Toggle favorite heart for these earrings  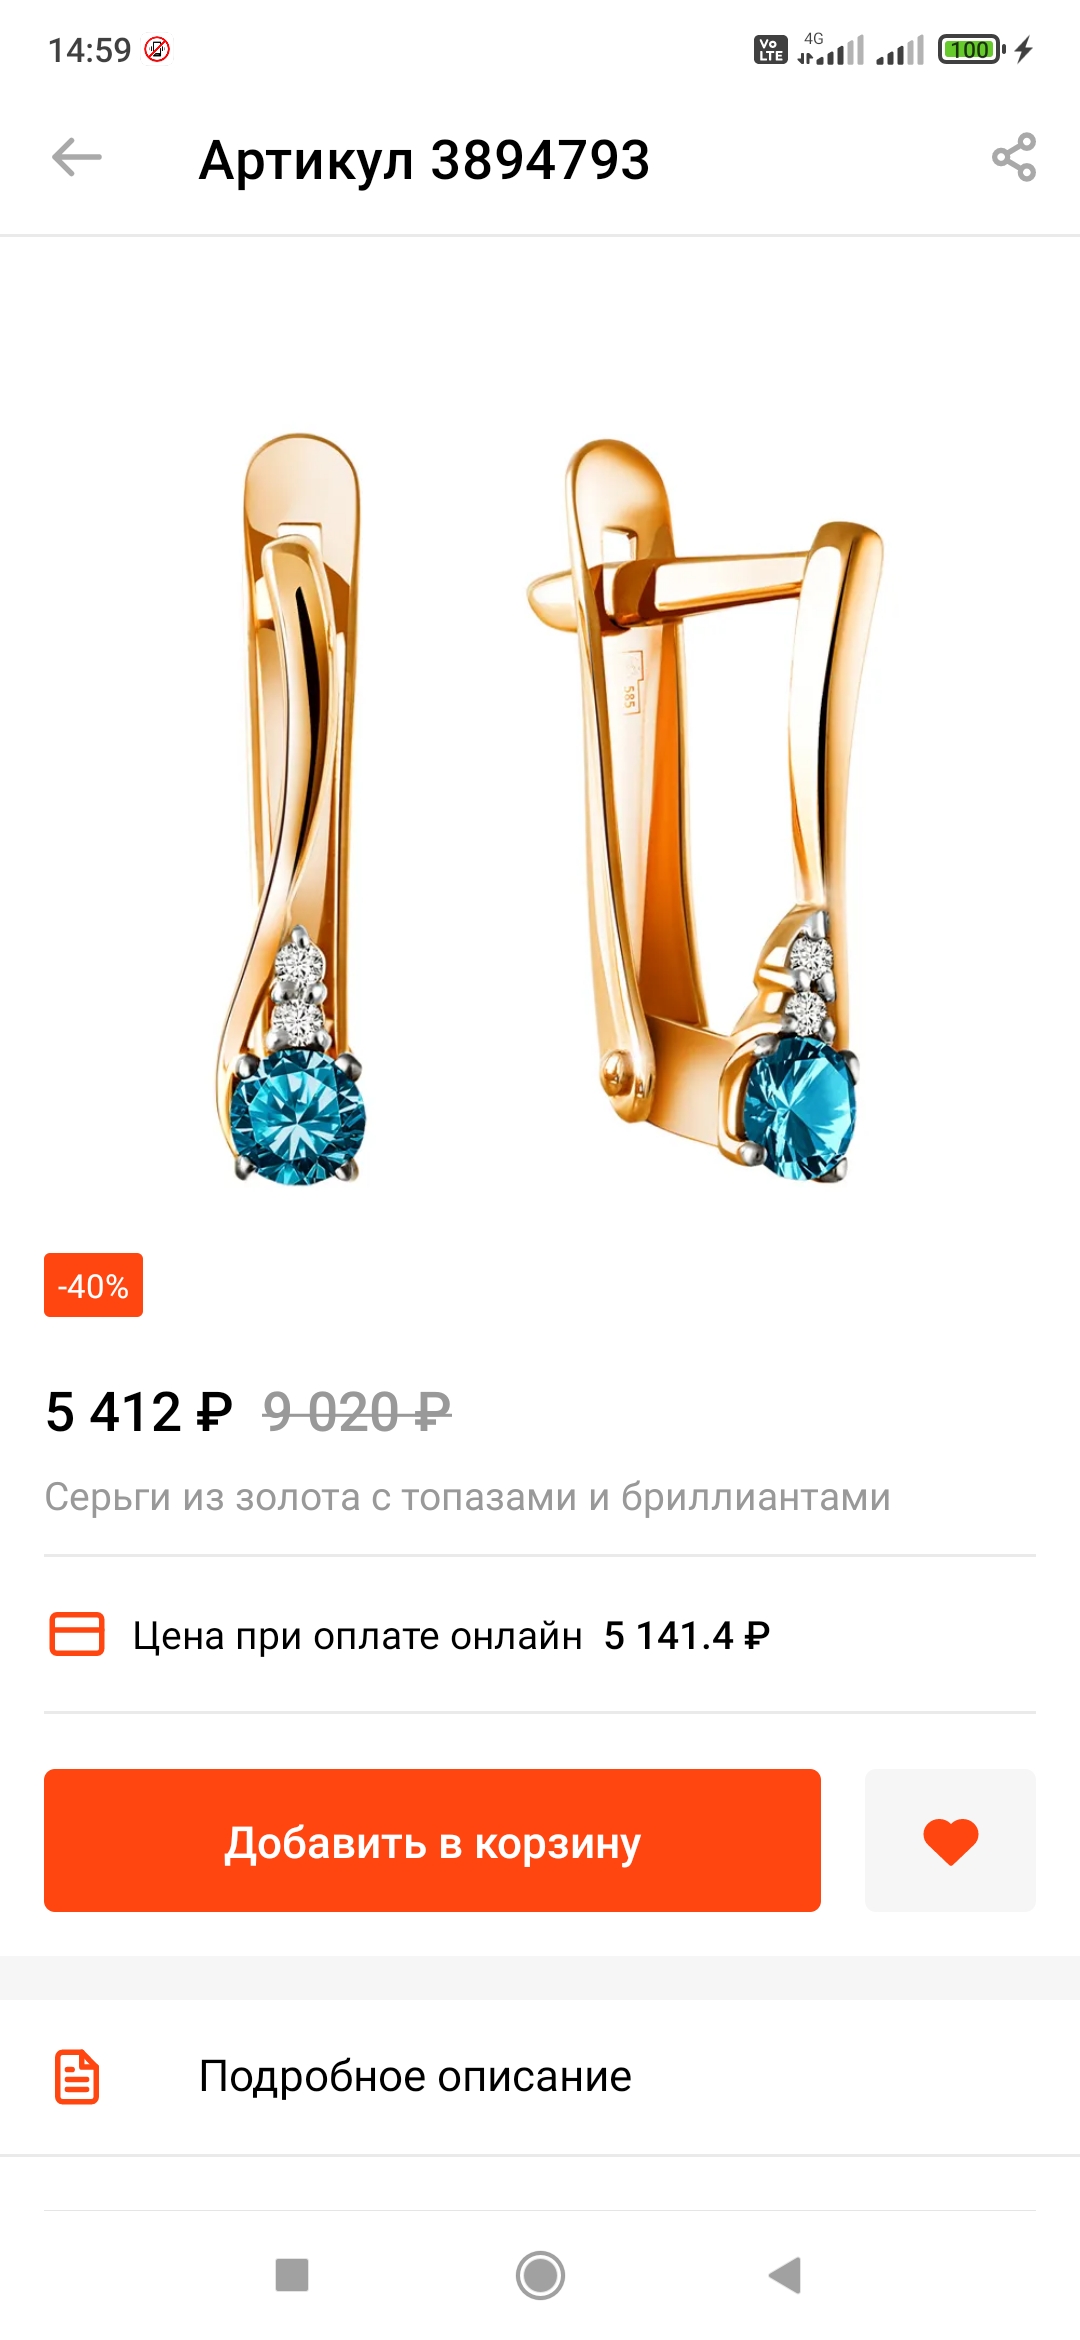(950, 1841)
